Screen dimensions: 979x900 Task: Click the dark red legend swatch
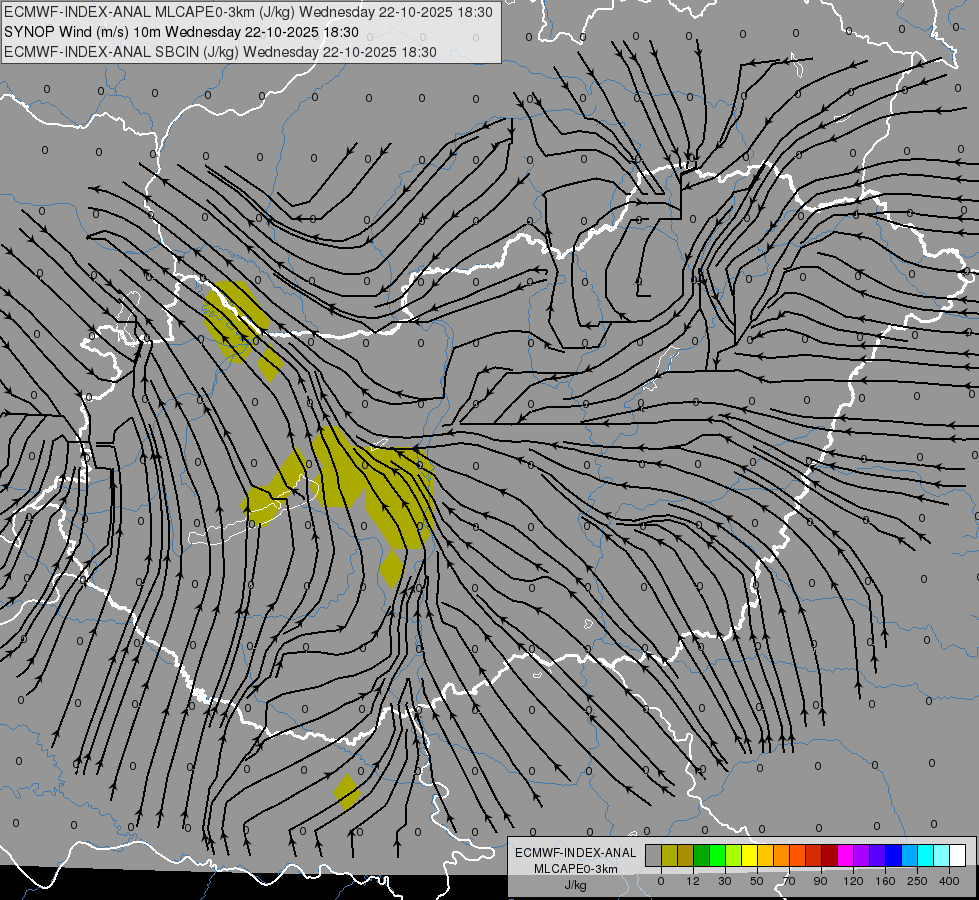(830, 855)
